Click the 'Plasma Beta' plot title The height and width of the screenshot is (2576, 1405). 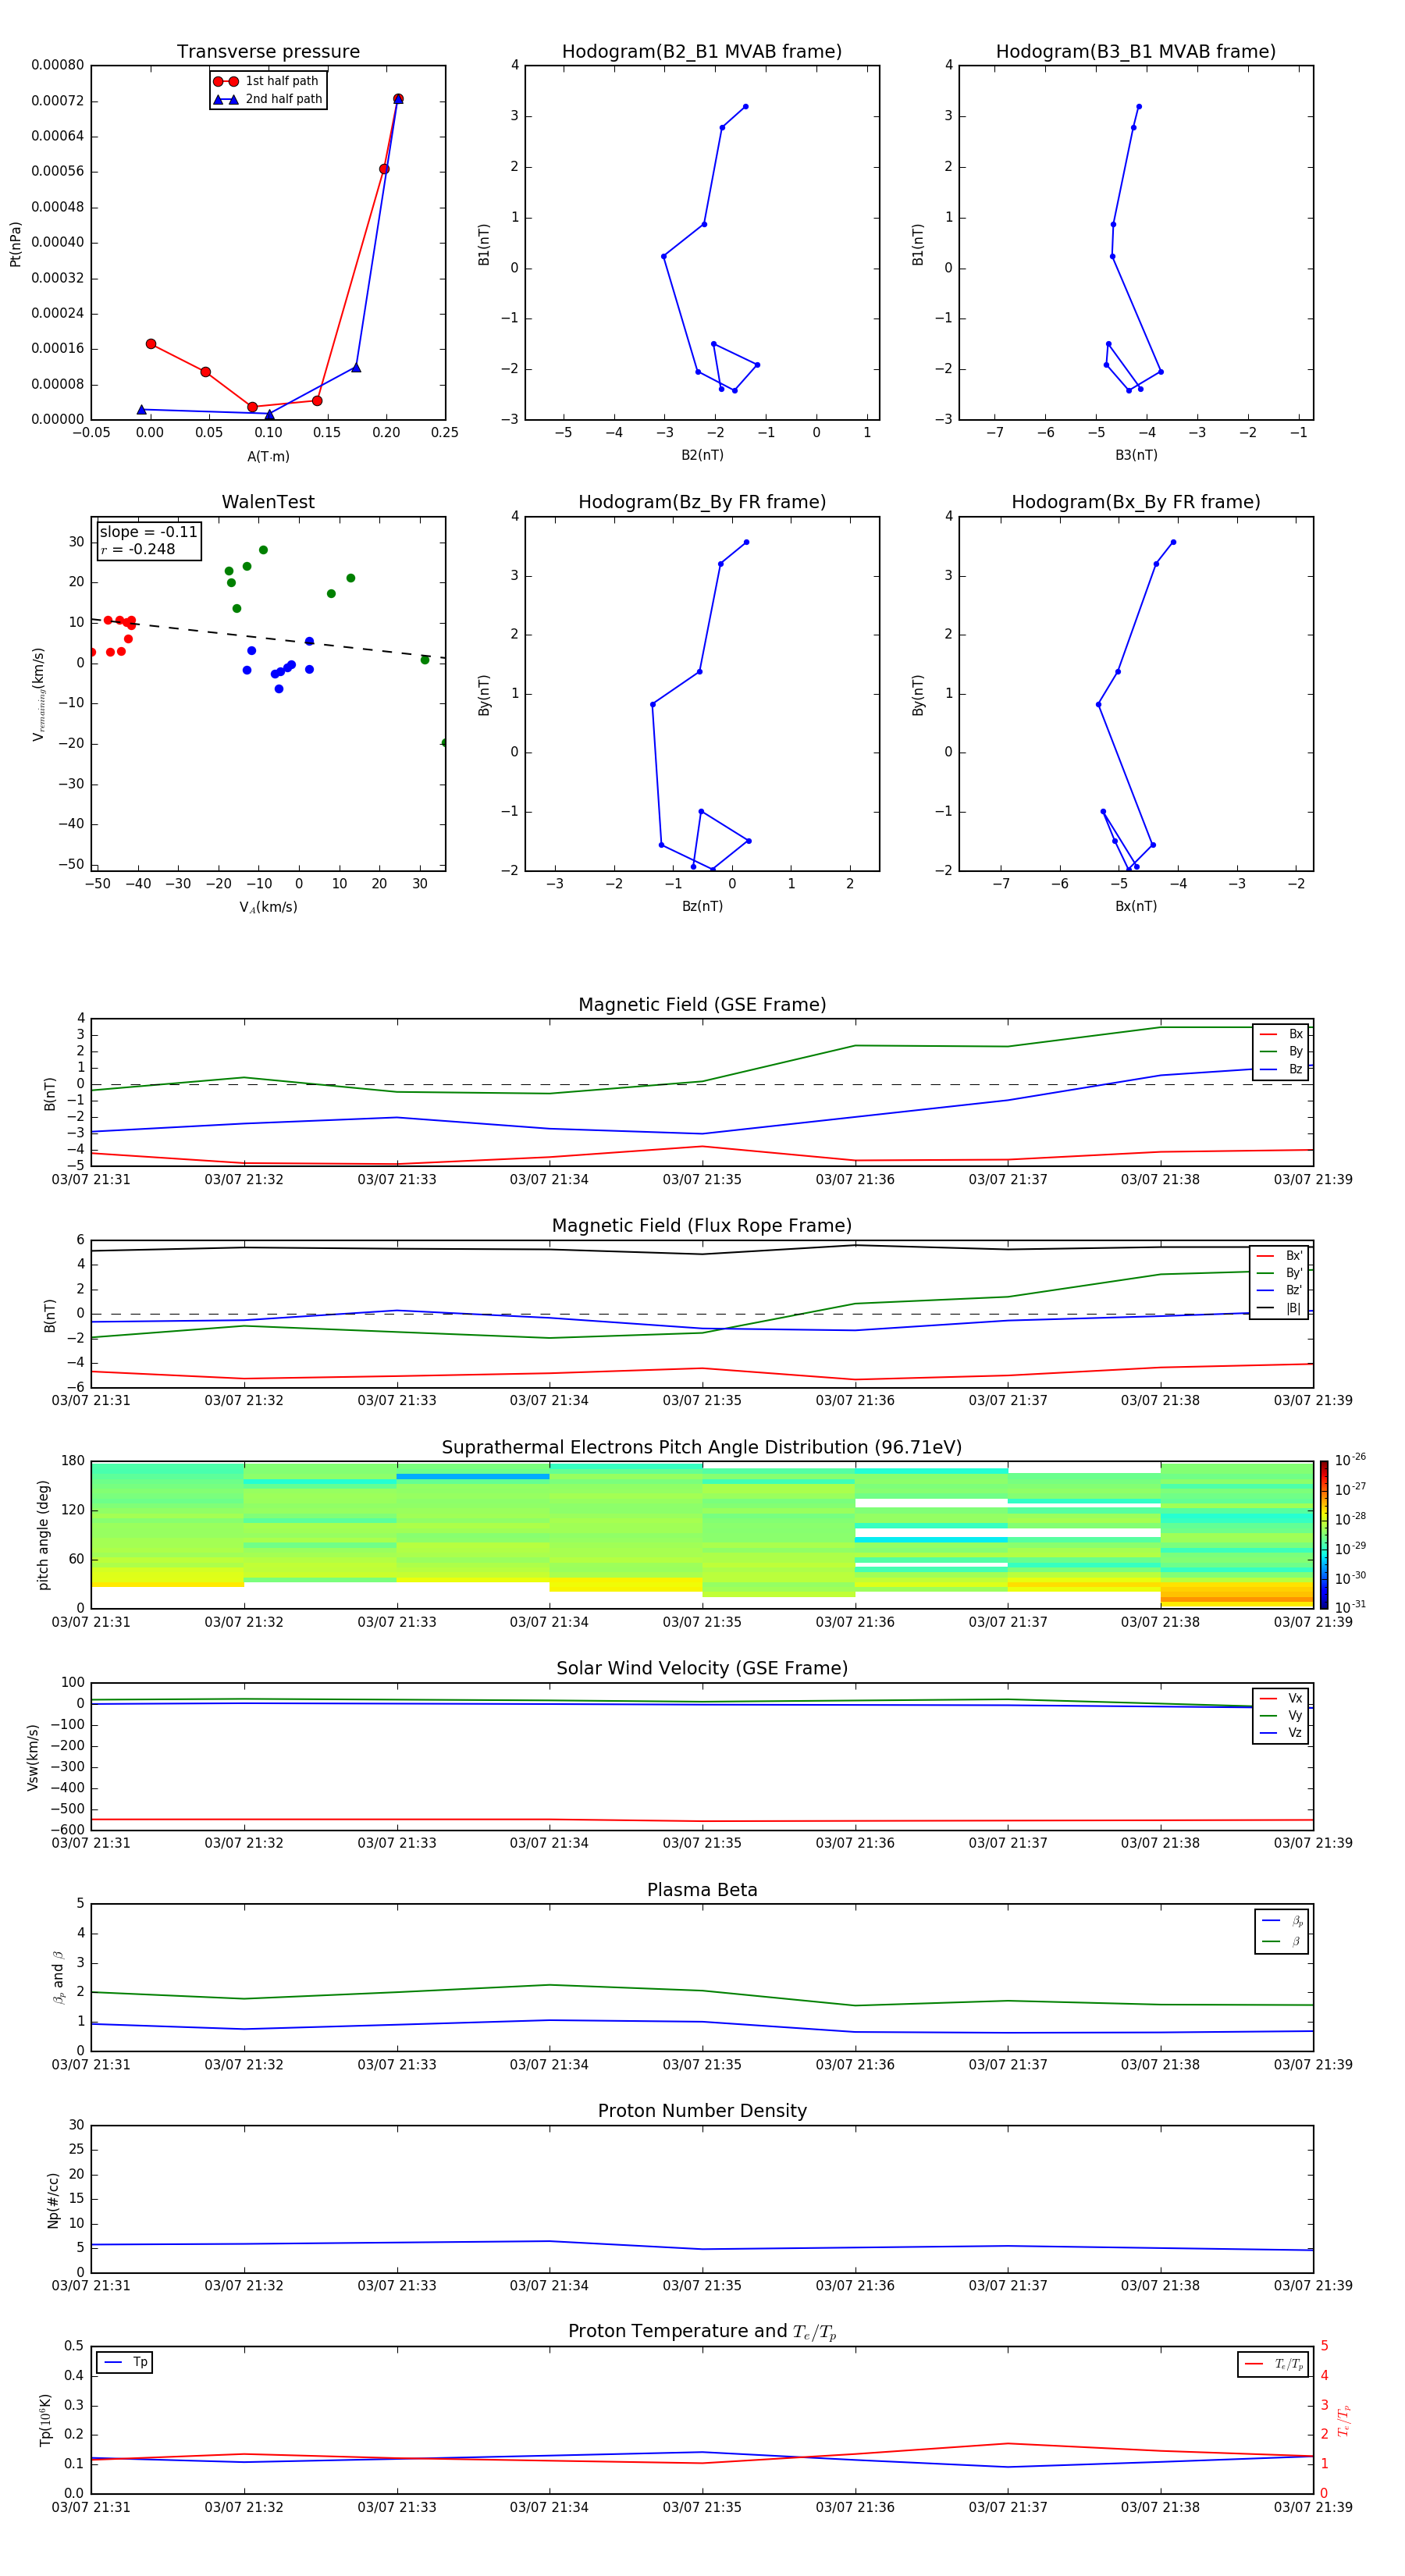(x=702, y=1891)
